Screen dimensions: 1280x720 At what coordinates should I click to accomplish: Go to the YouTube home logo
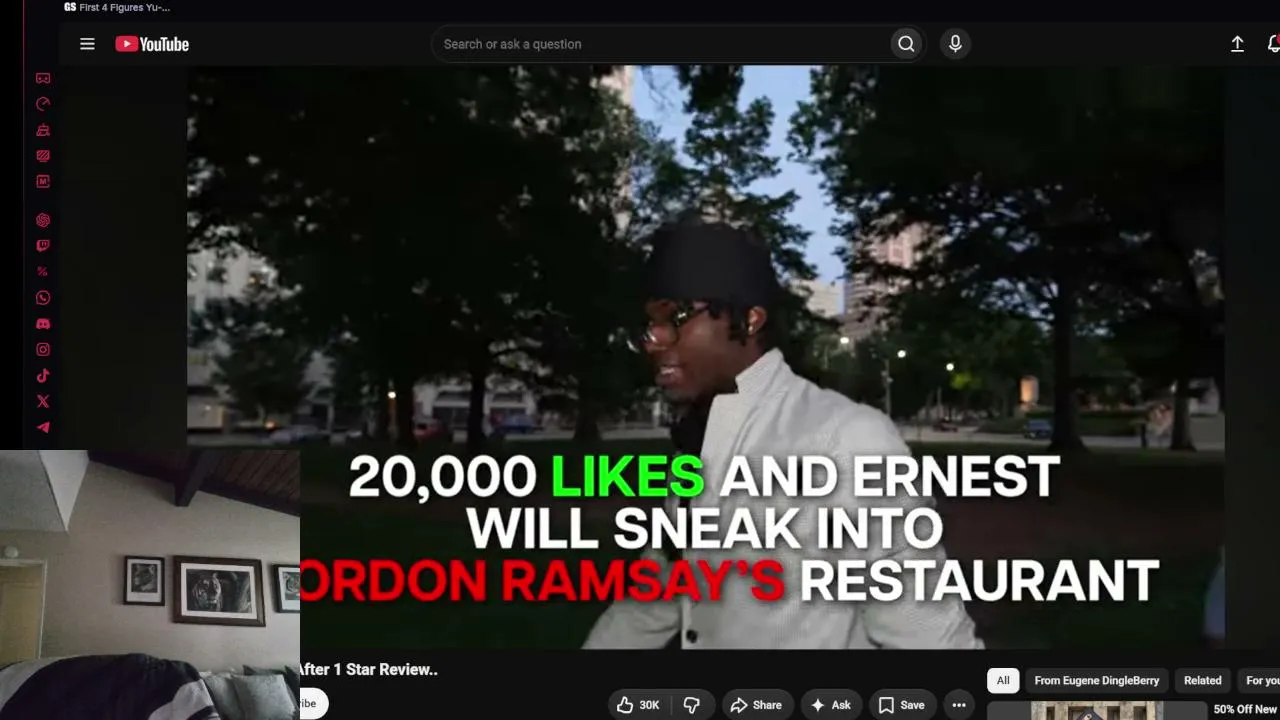152,44
